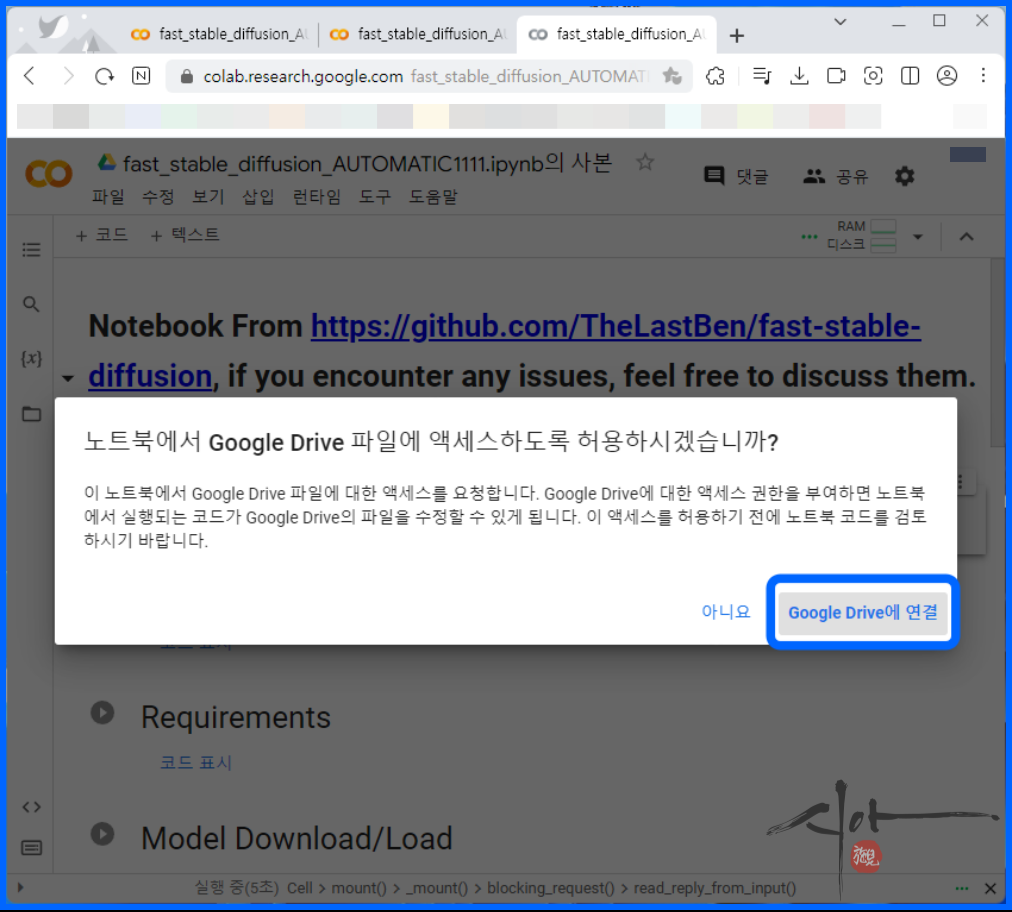Toggle the browser side panel icon
This screenshot has height=912, width=1012.
coord(910,76)
